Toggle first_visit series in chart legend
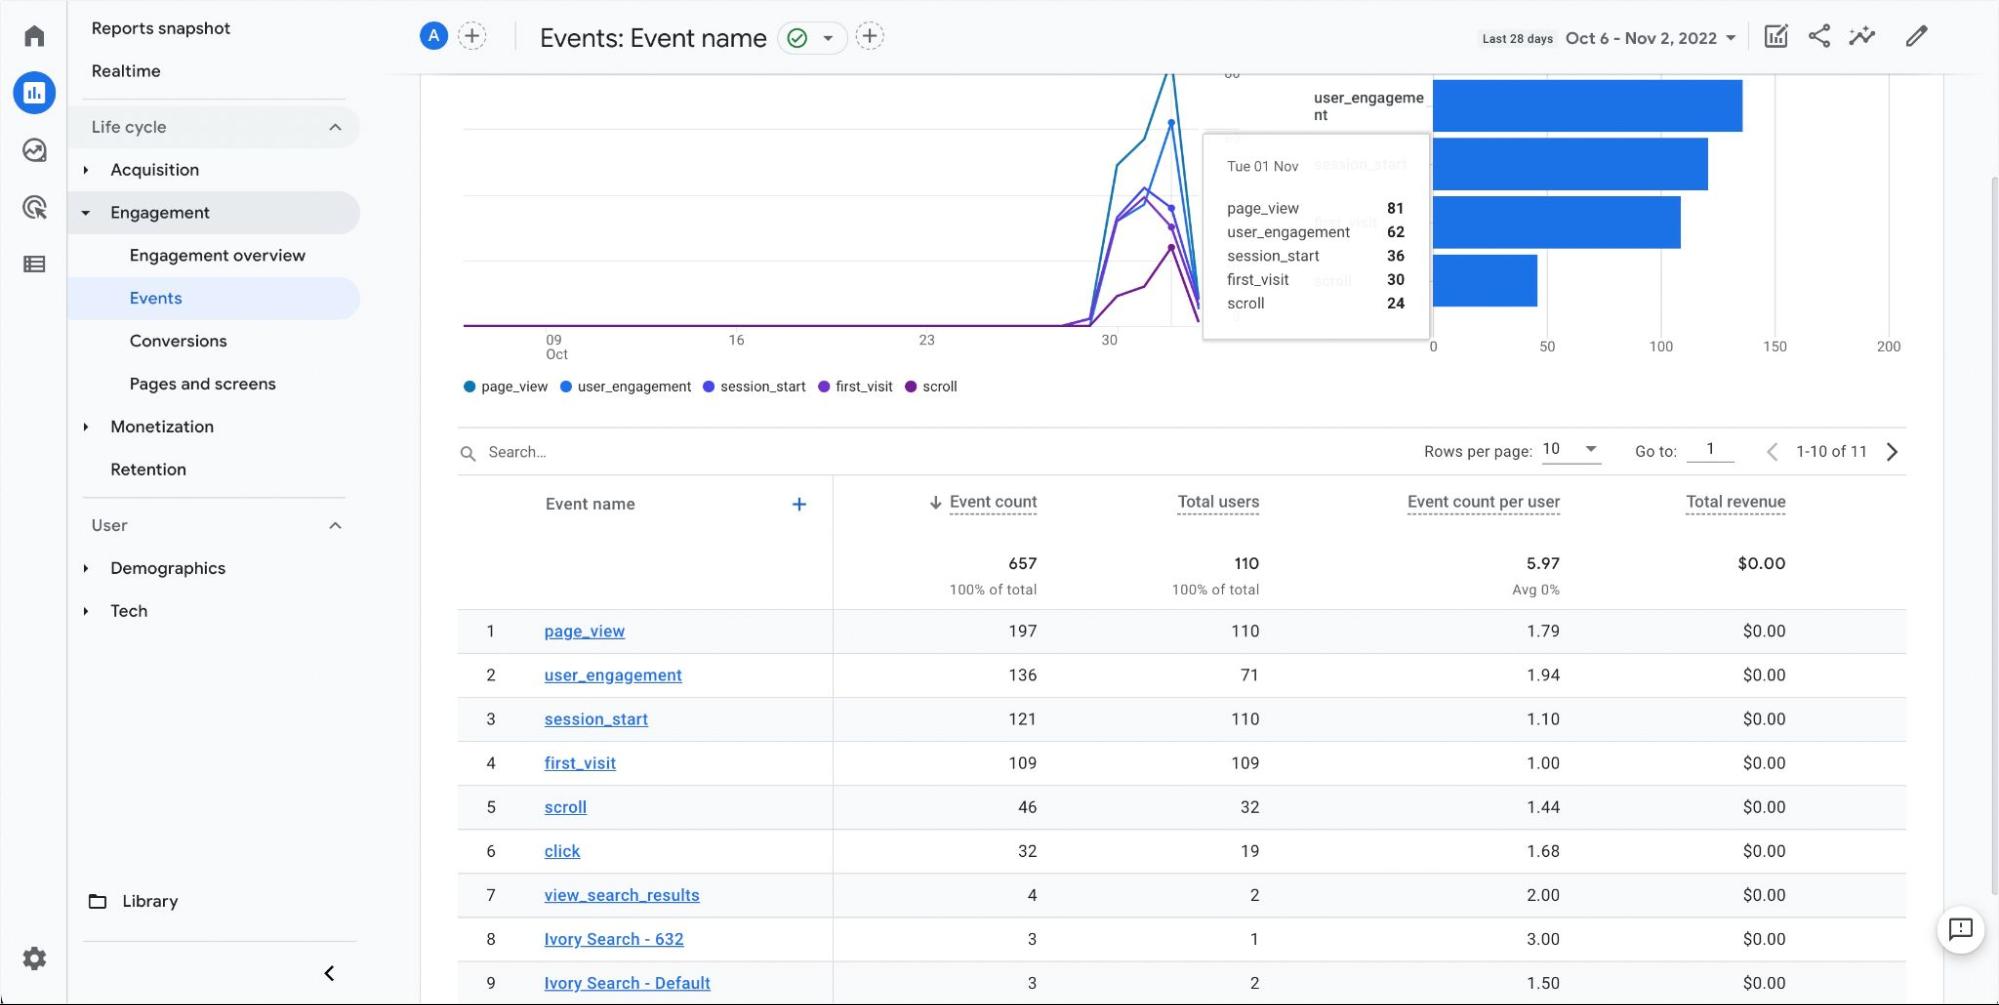Screen dimensions: 1999x1005 [x=855, y=387]
